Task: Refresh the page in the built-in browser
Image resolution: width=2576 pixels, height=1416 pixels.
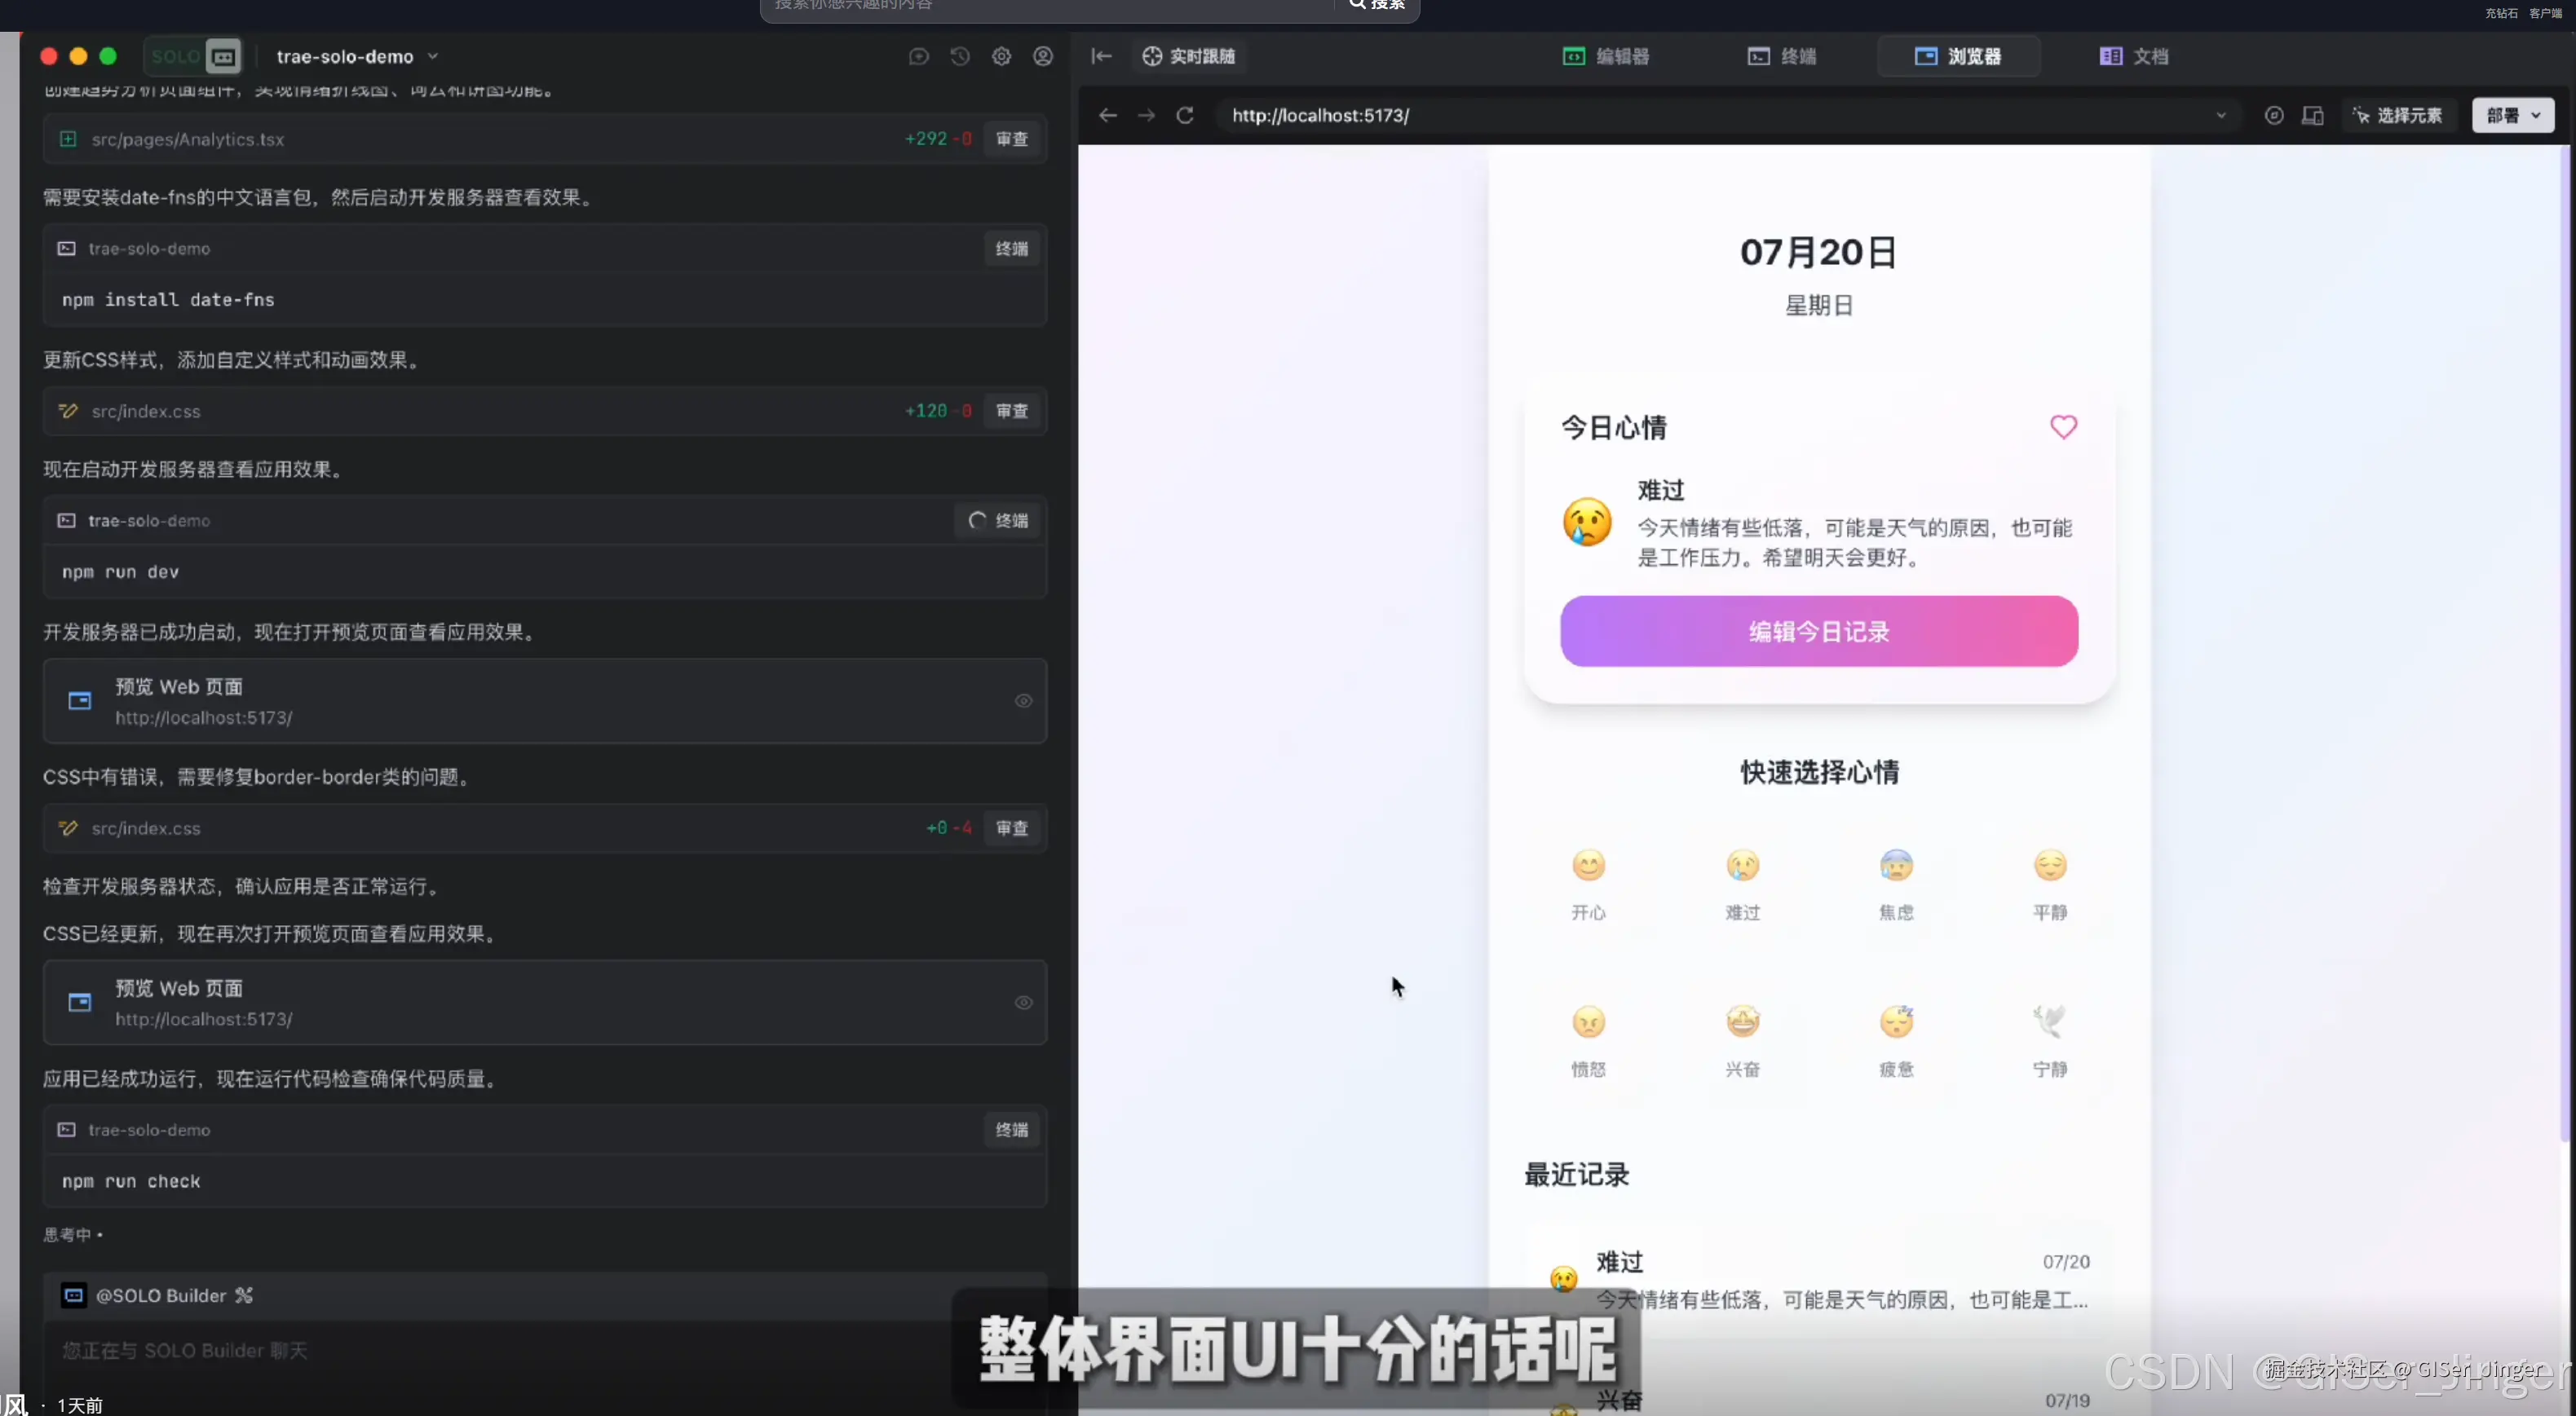Action: pos(1185,115)
